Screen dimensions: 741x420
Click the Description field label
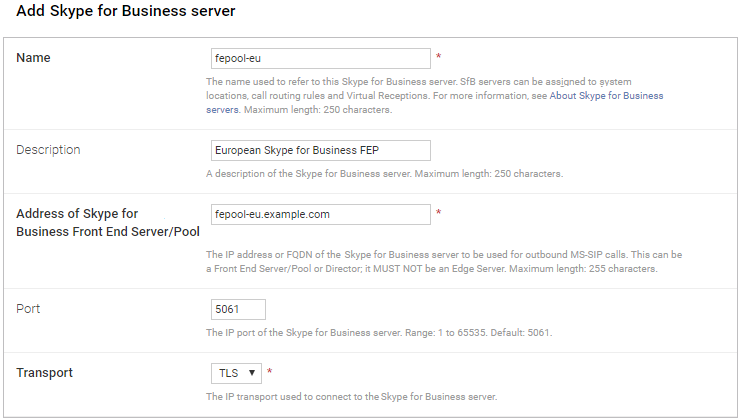[49, 150]
